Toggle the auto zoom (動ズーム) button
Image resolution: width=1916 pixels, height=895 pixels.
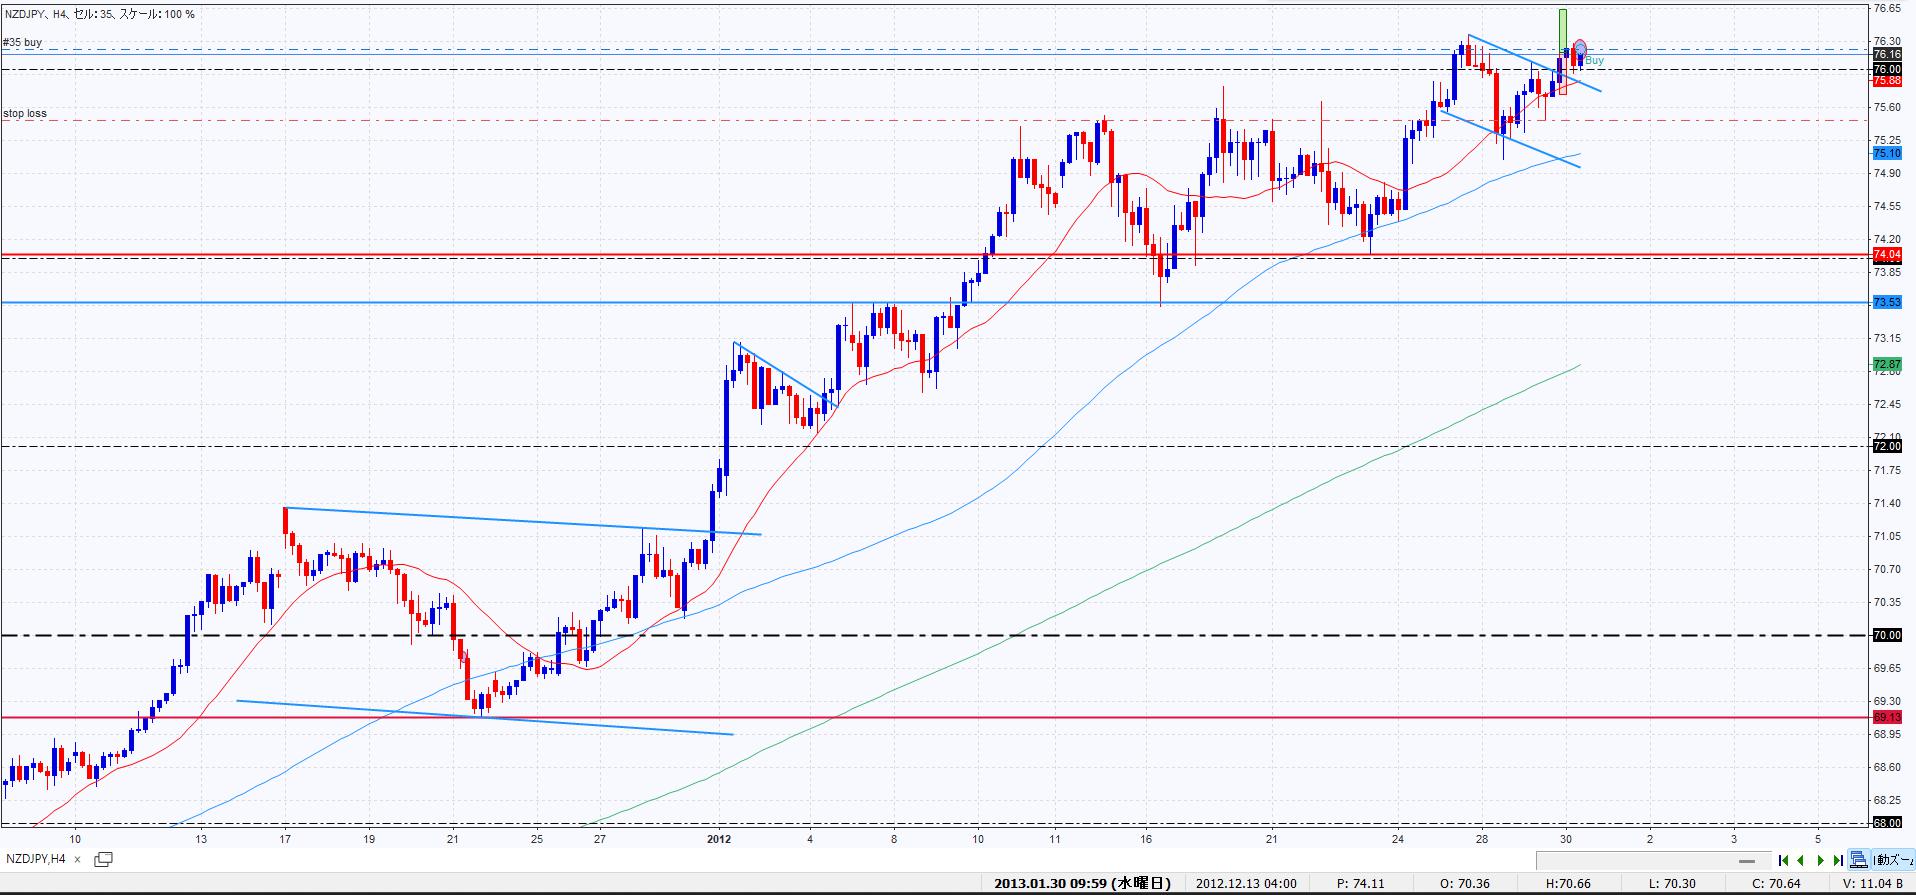(1892, 860)
